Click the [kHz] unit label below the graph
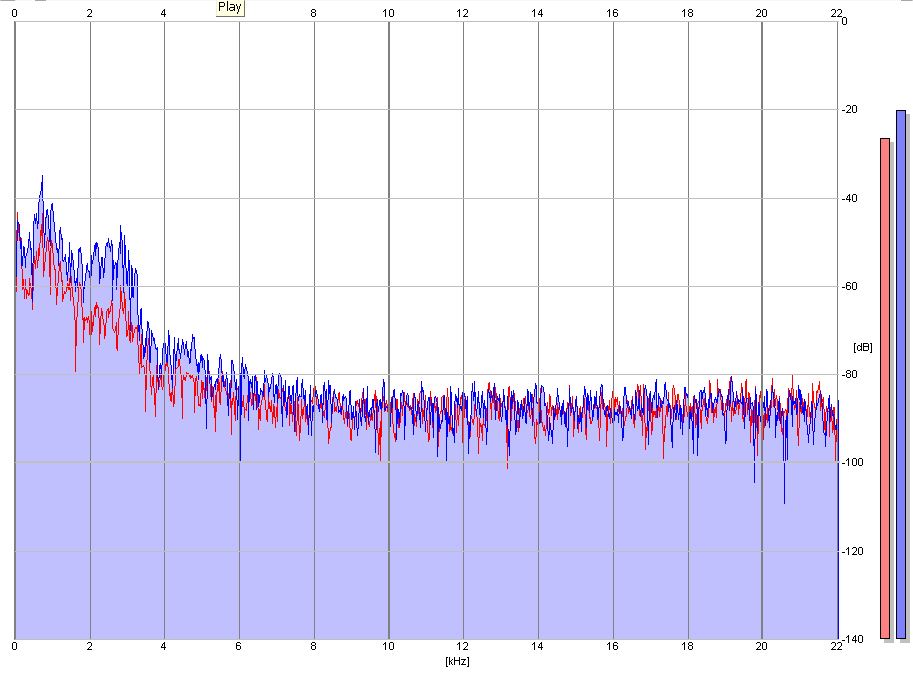 [x=457, y=661]
